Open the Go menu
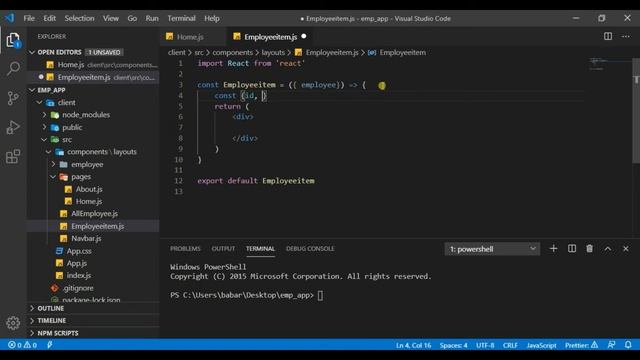This screenshot has height=360, width=640. pyautogui.click(x=132, y=18)
